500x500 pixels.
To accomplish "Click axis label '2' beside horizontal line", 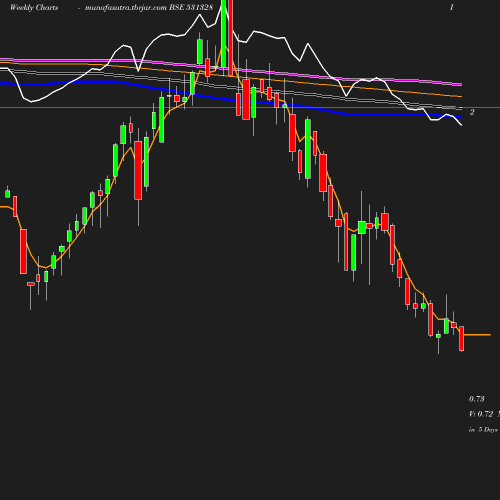I will (472, 112).
